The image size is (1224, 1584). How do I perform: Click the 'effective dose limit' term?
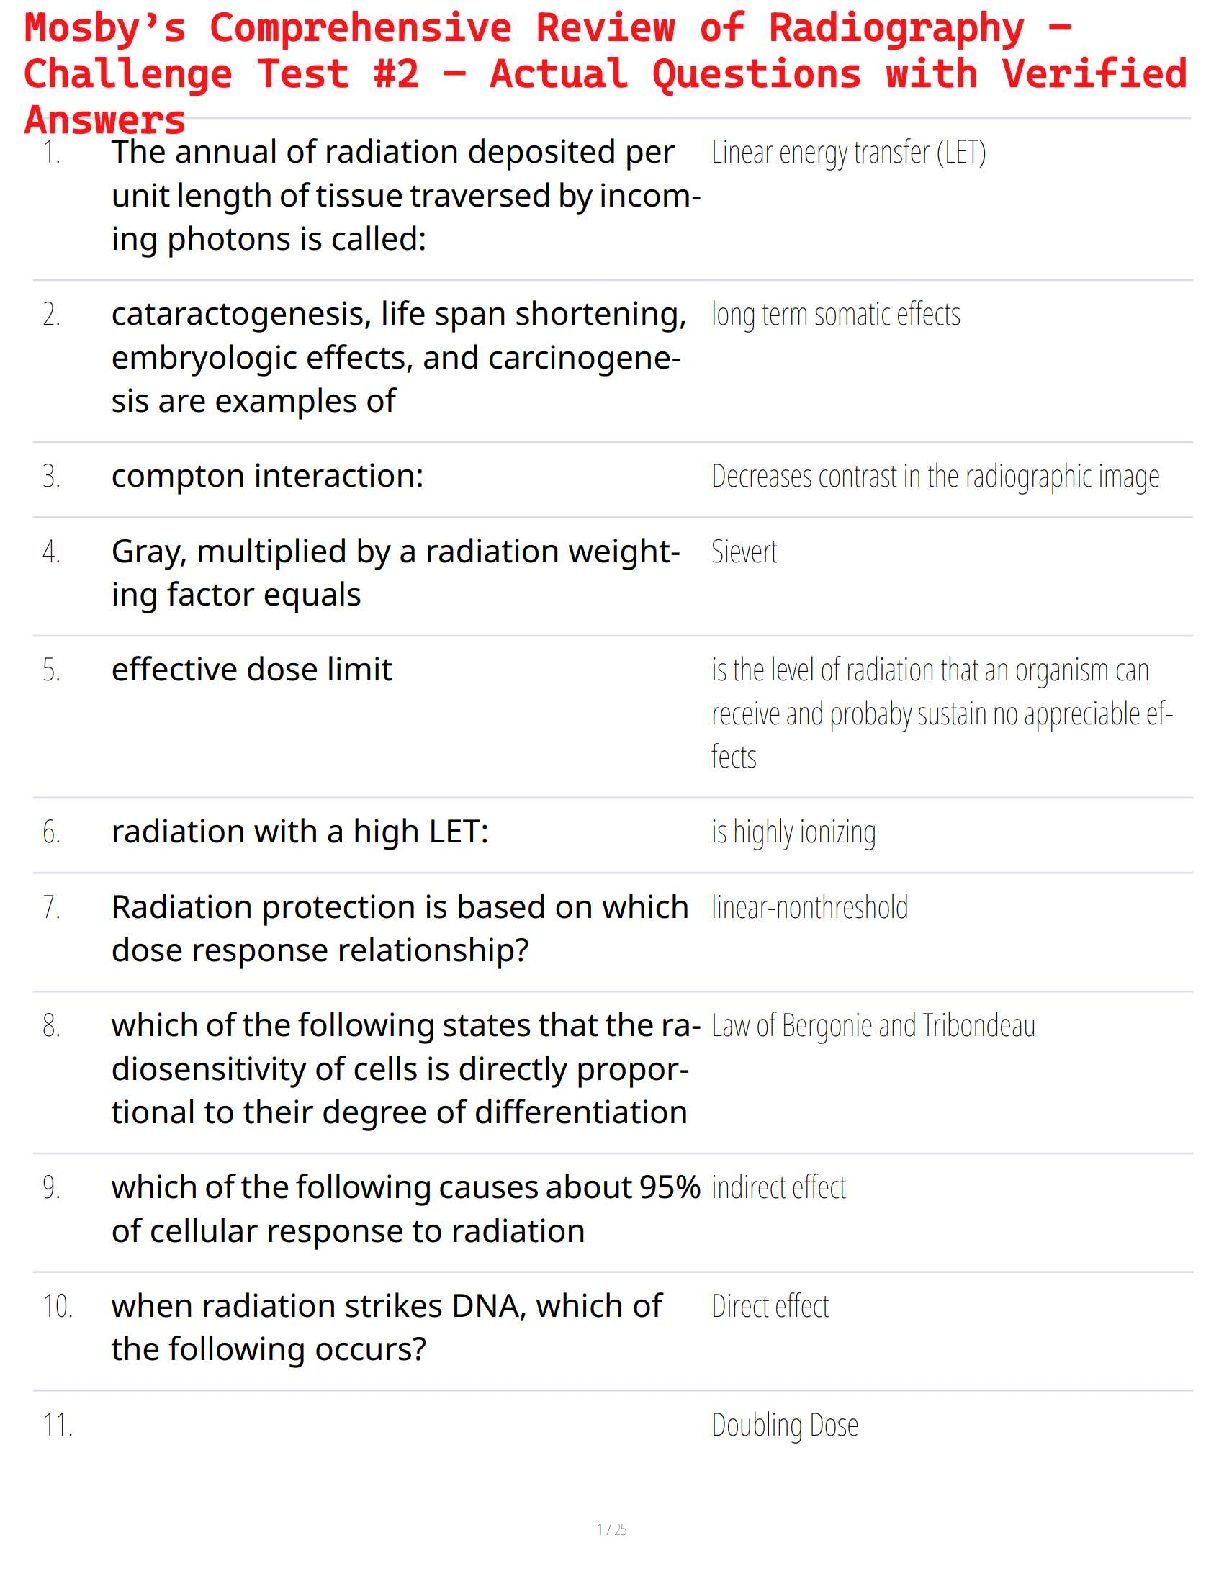coord(252,669)
